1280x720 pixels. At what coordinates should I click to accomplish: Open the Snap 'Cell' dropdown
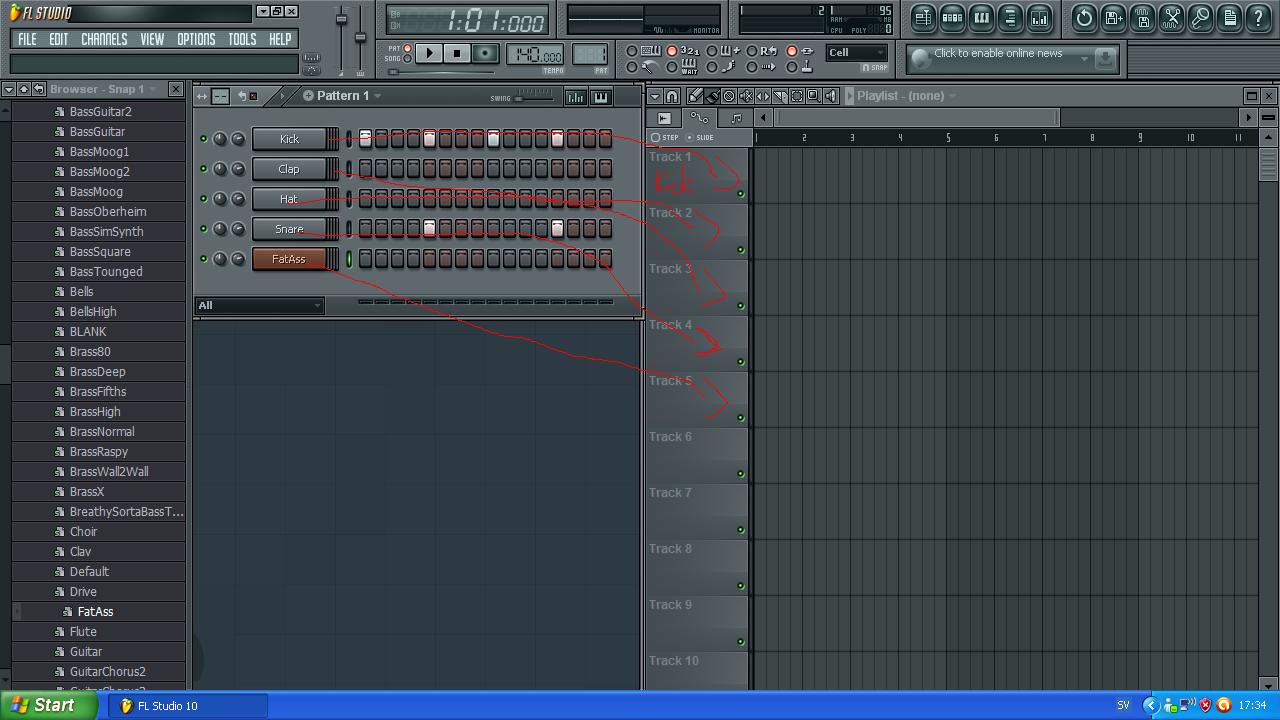pos(857,53)
